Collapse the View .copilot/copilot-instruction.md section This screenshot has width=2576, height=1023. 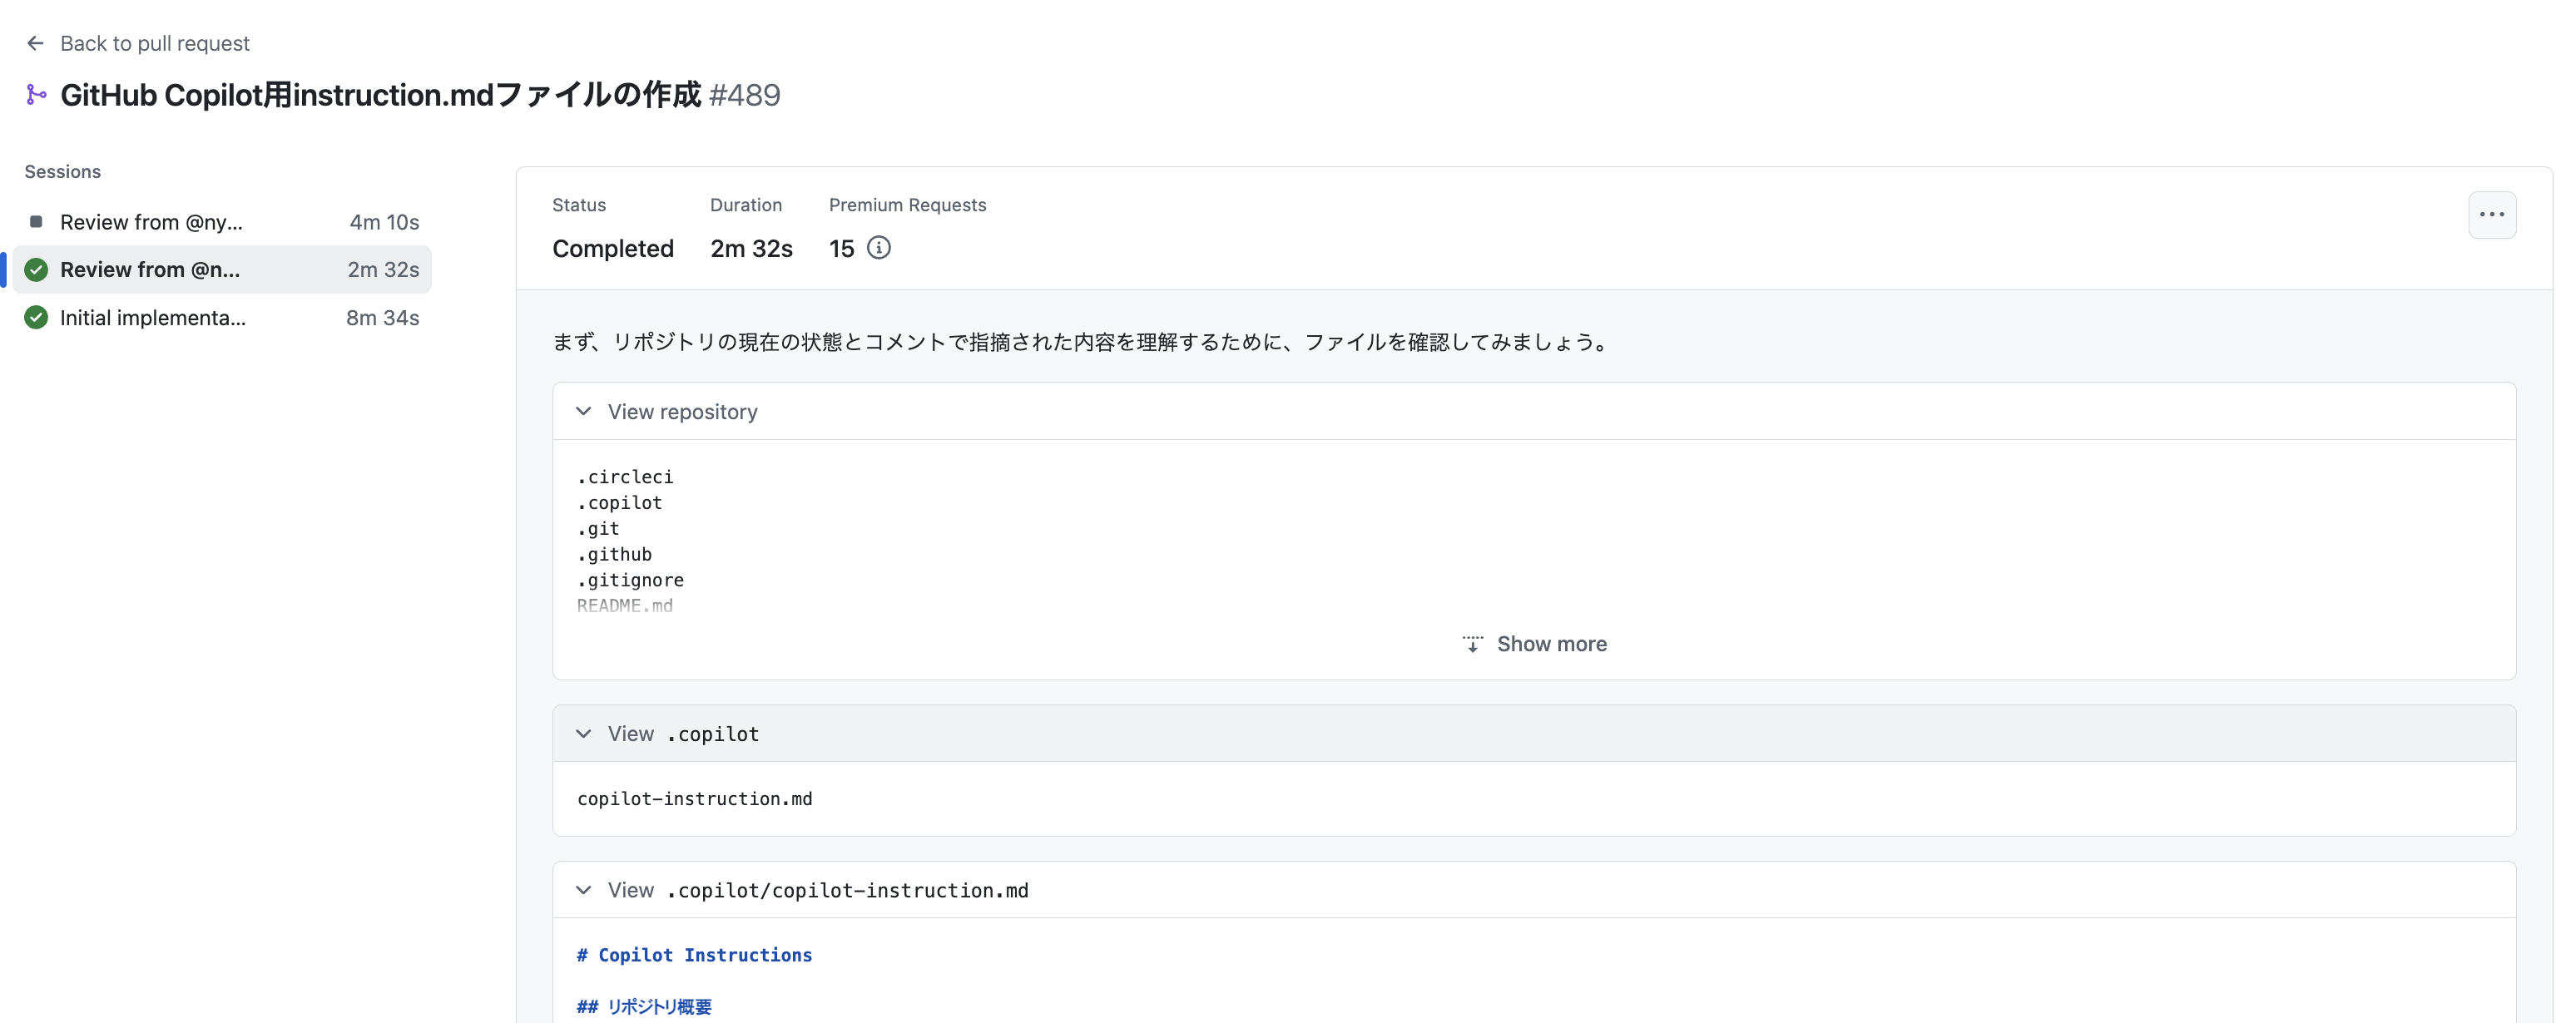tap(584, 890)
